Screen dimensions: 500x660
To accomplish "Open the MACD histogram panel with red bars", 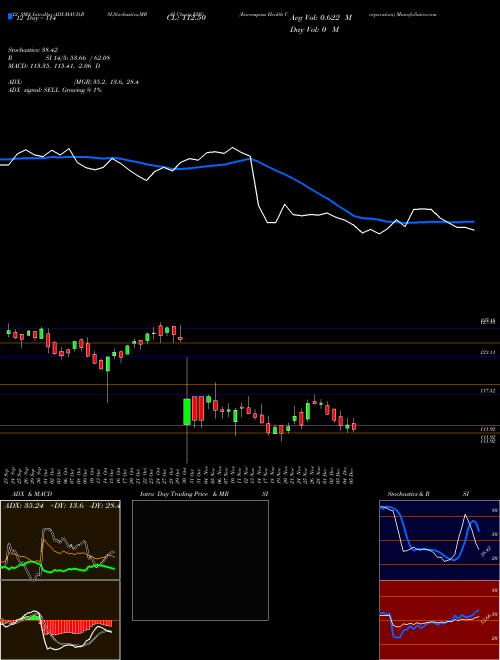I will pyautogui.click(x=60, y=620).
